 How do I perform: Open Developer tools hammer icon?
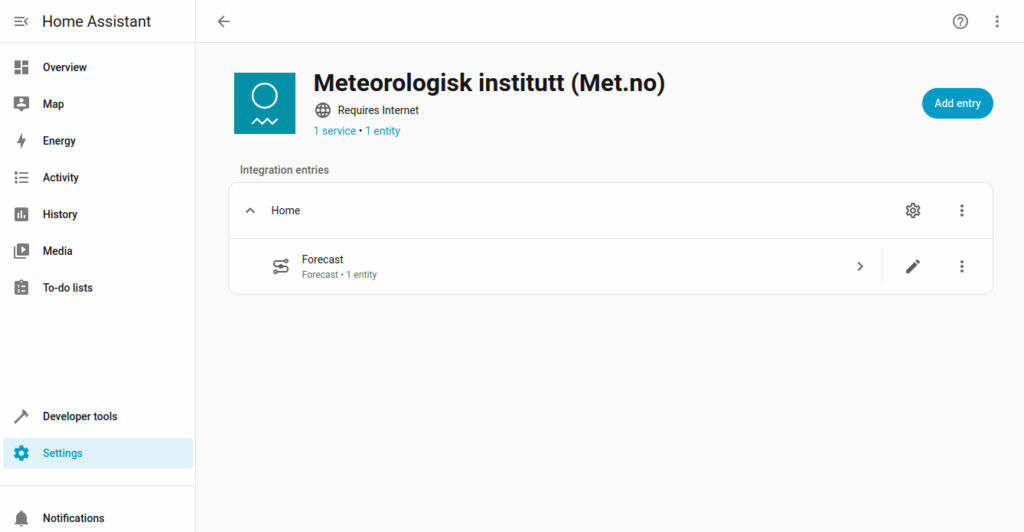tap(21, 416)
